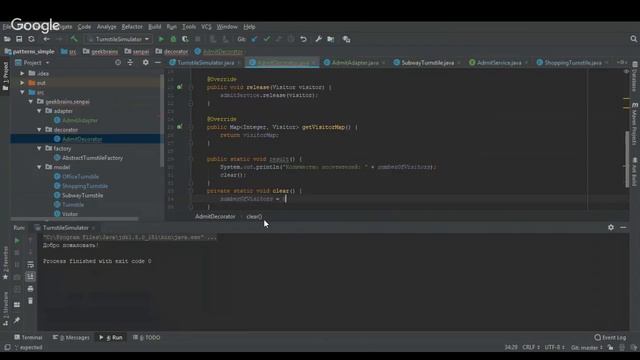This screenshot has height=360, width=640.
Task: Open the Run panel settings gear
Action: [611, 227]
